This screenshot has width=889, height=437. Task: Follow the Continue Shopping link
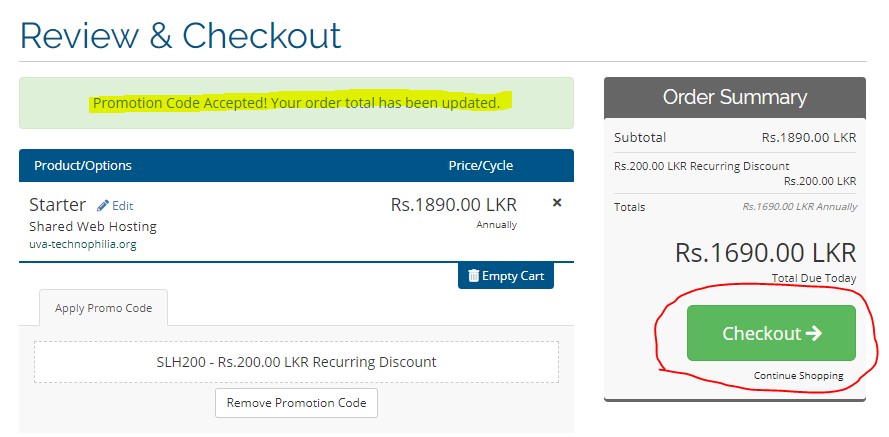pyautogui.click(x=798, y=376)
